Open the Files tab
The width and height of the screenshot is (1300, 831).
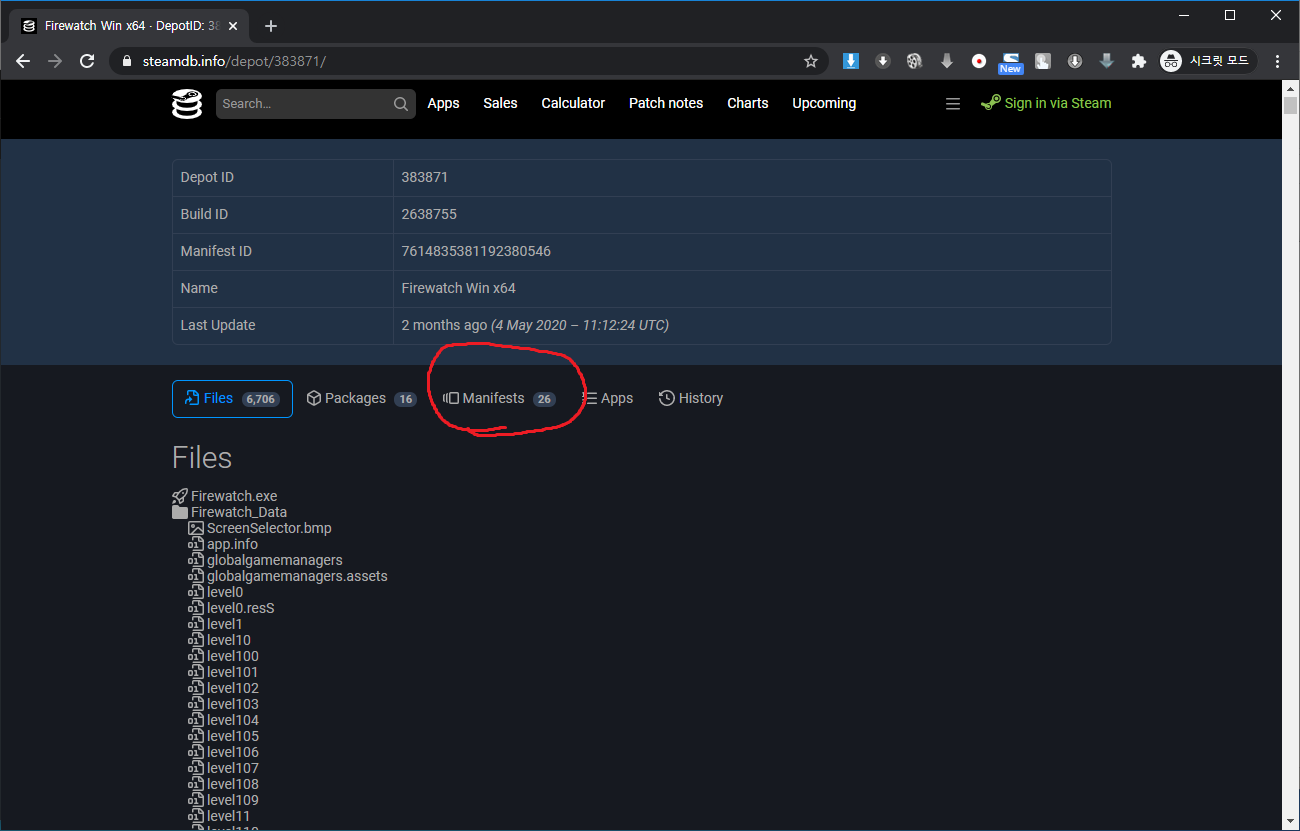point(232,398)
